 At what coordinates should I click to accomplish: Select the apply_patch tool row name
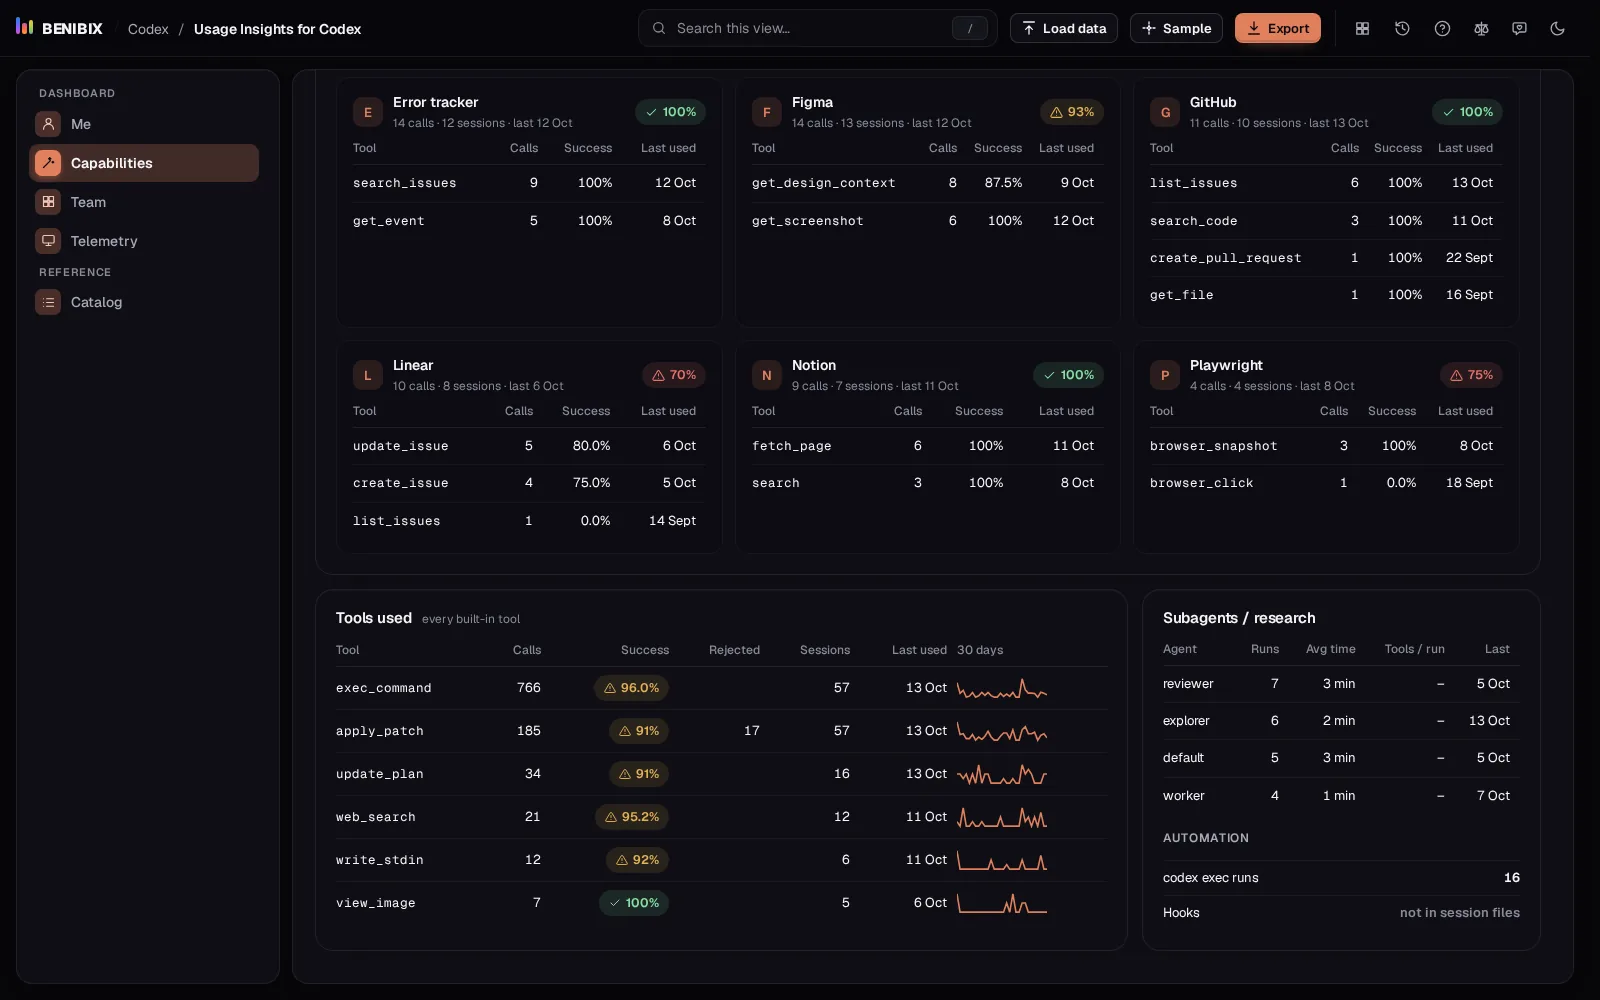(379, 731)
